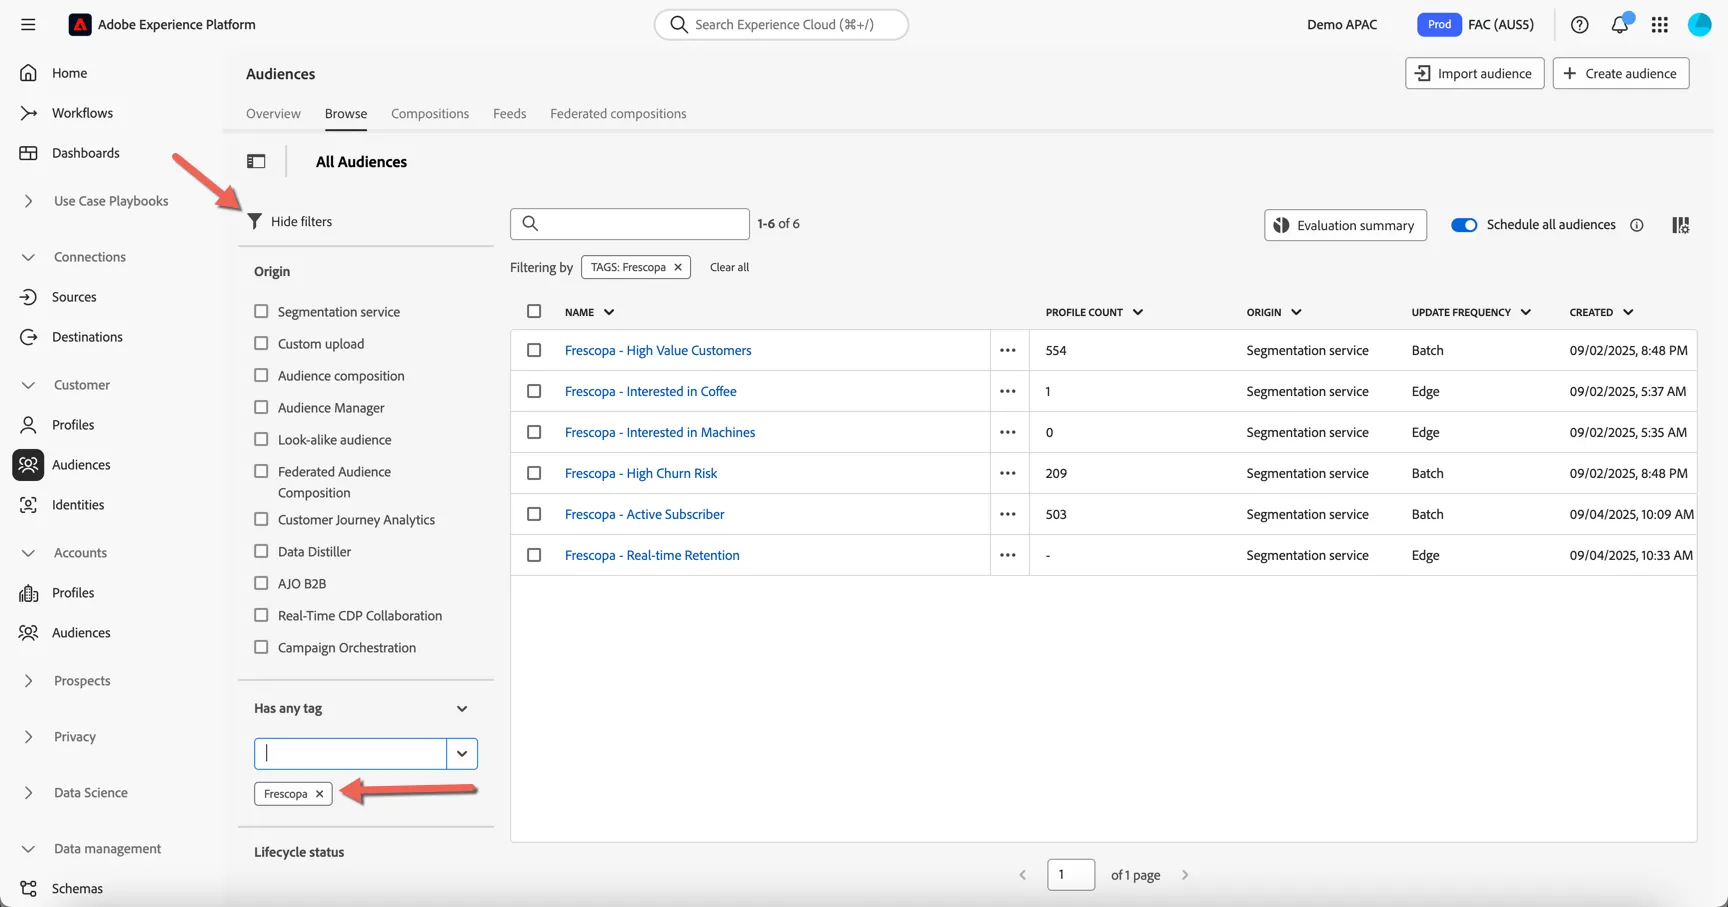Open more options for Frescopa - Real-time Retention

click(x=1008, y=555)
